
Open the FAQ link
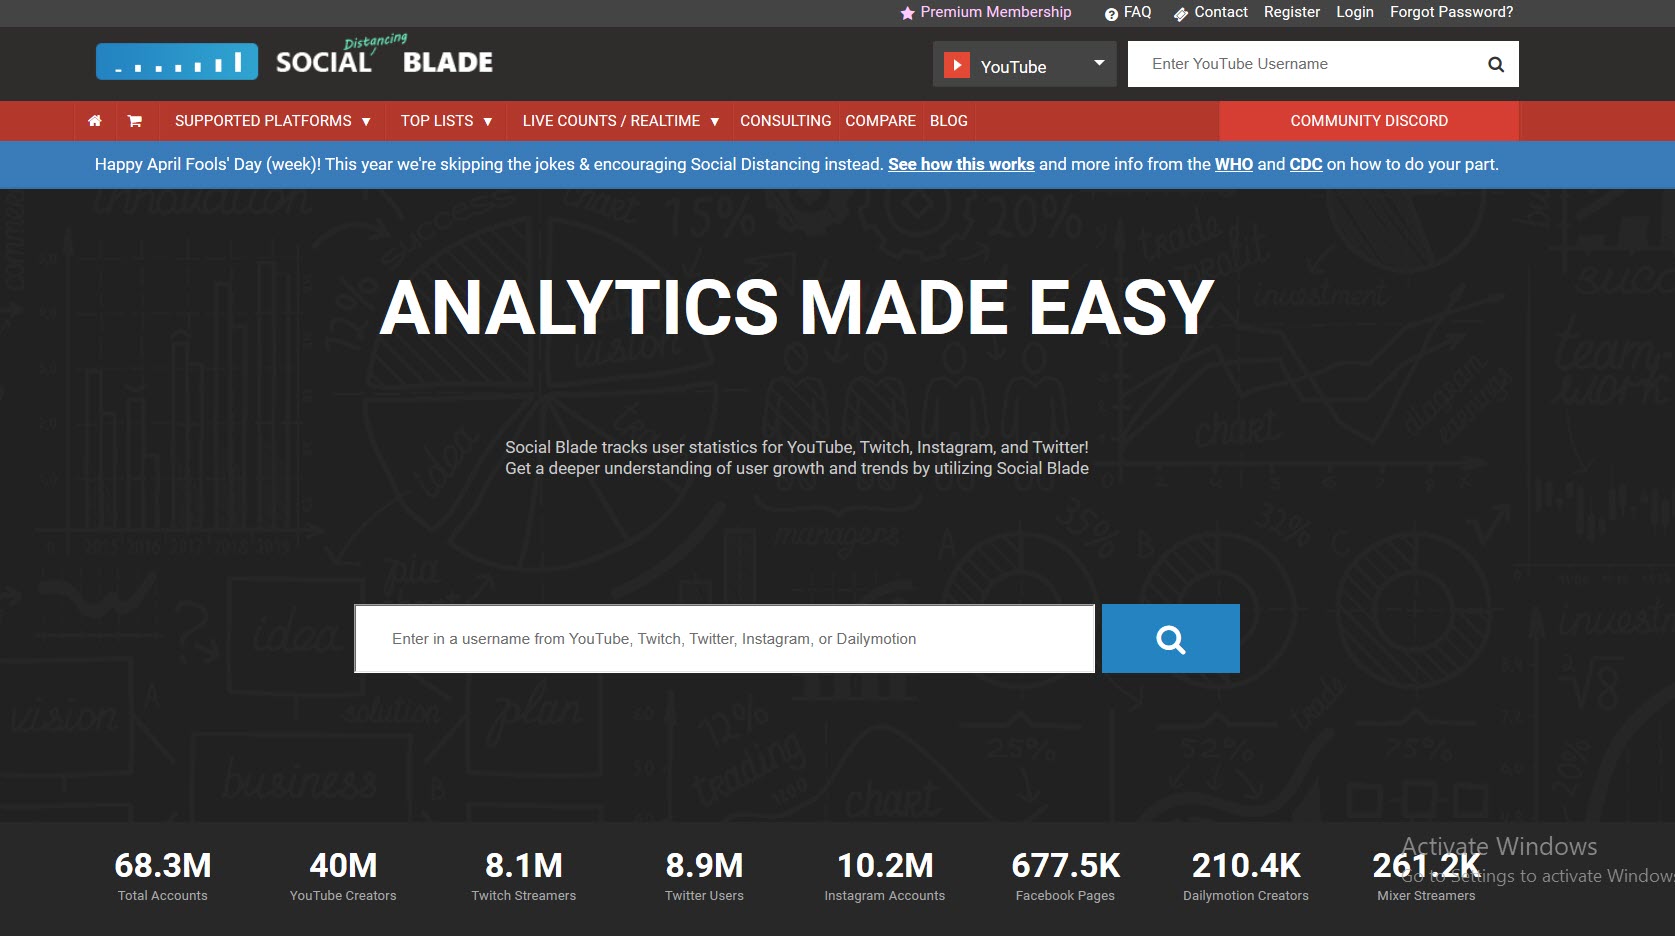(1137, 12)
